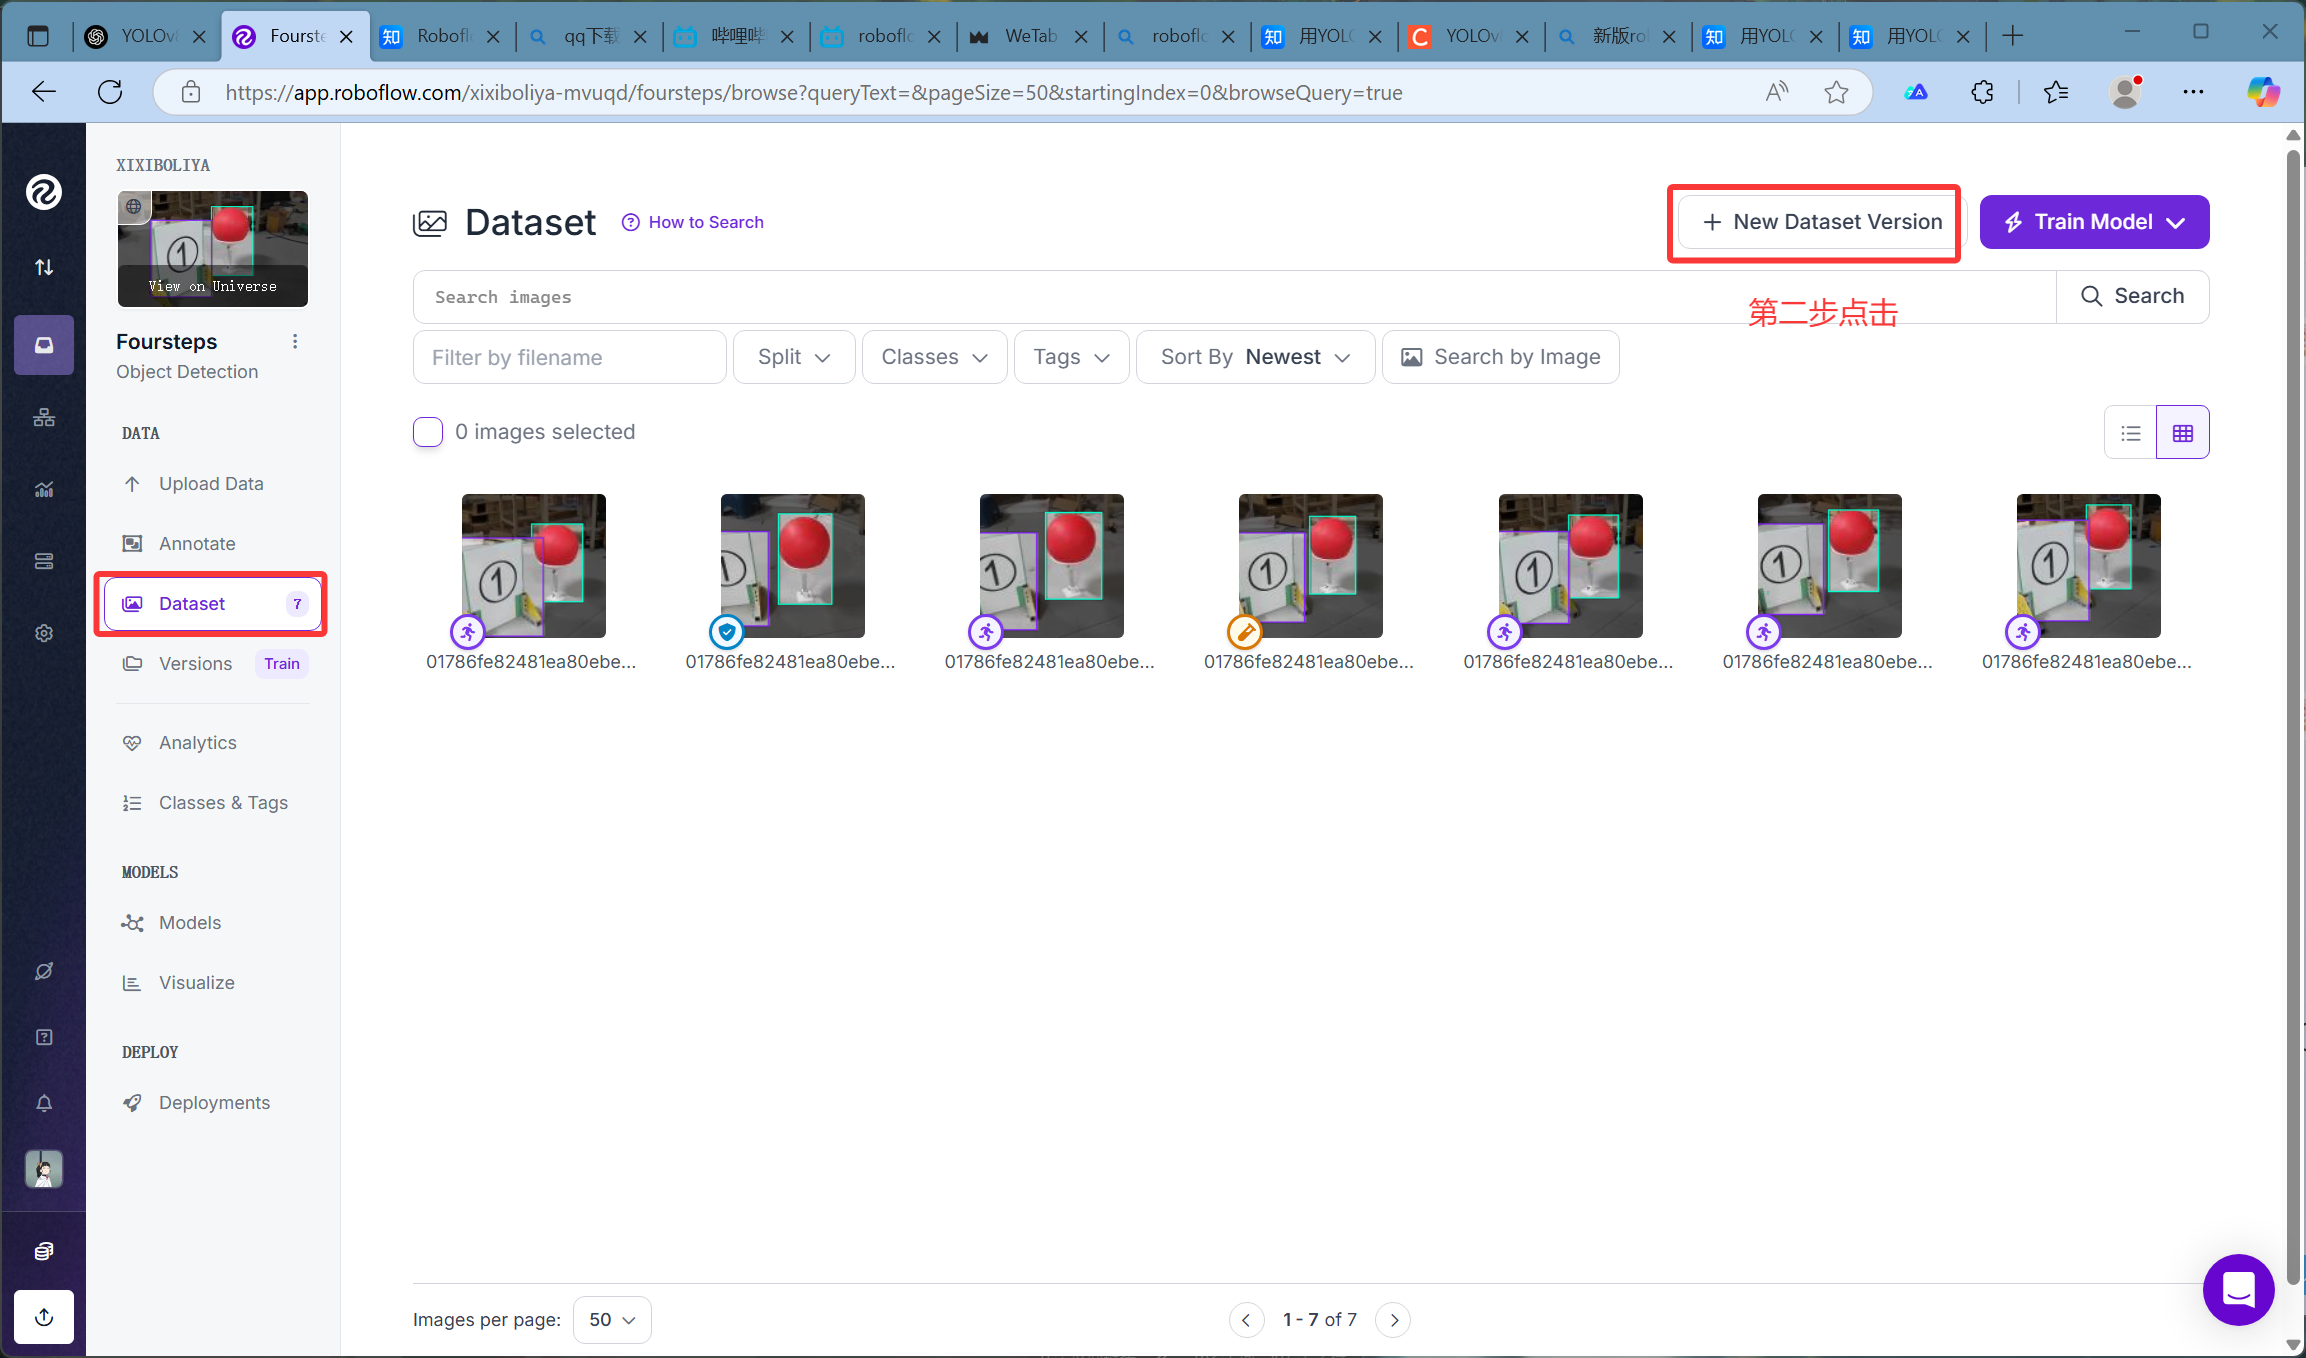Open the Classes filter dropdown
Screen dimensions: 2306x1358
pos(934,357)
